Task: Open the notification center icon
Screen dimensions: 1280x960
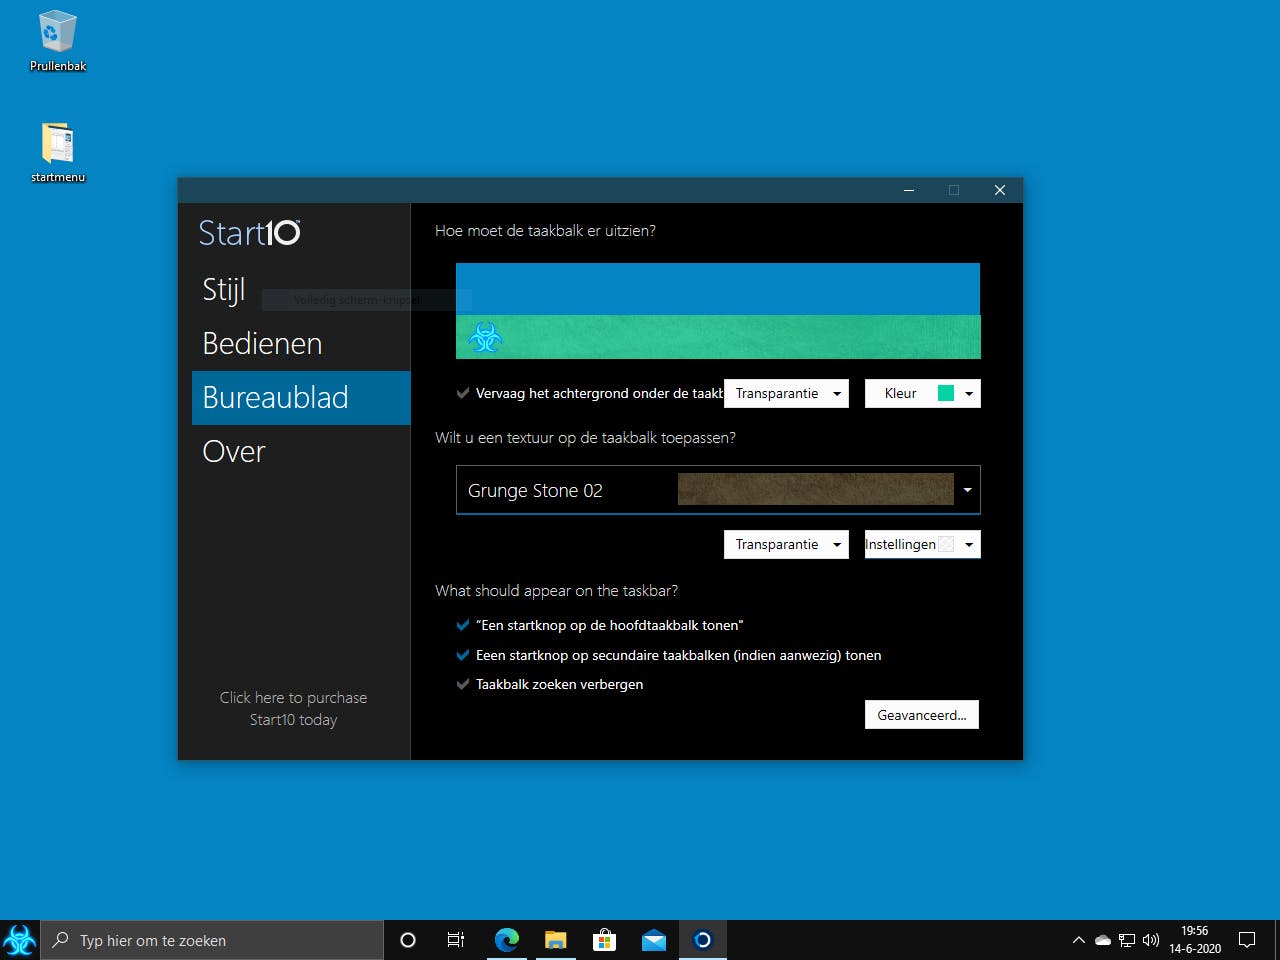Action: [x=1247, y=940]
